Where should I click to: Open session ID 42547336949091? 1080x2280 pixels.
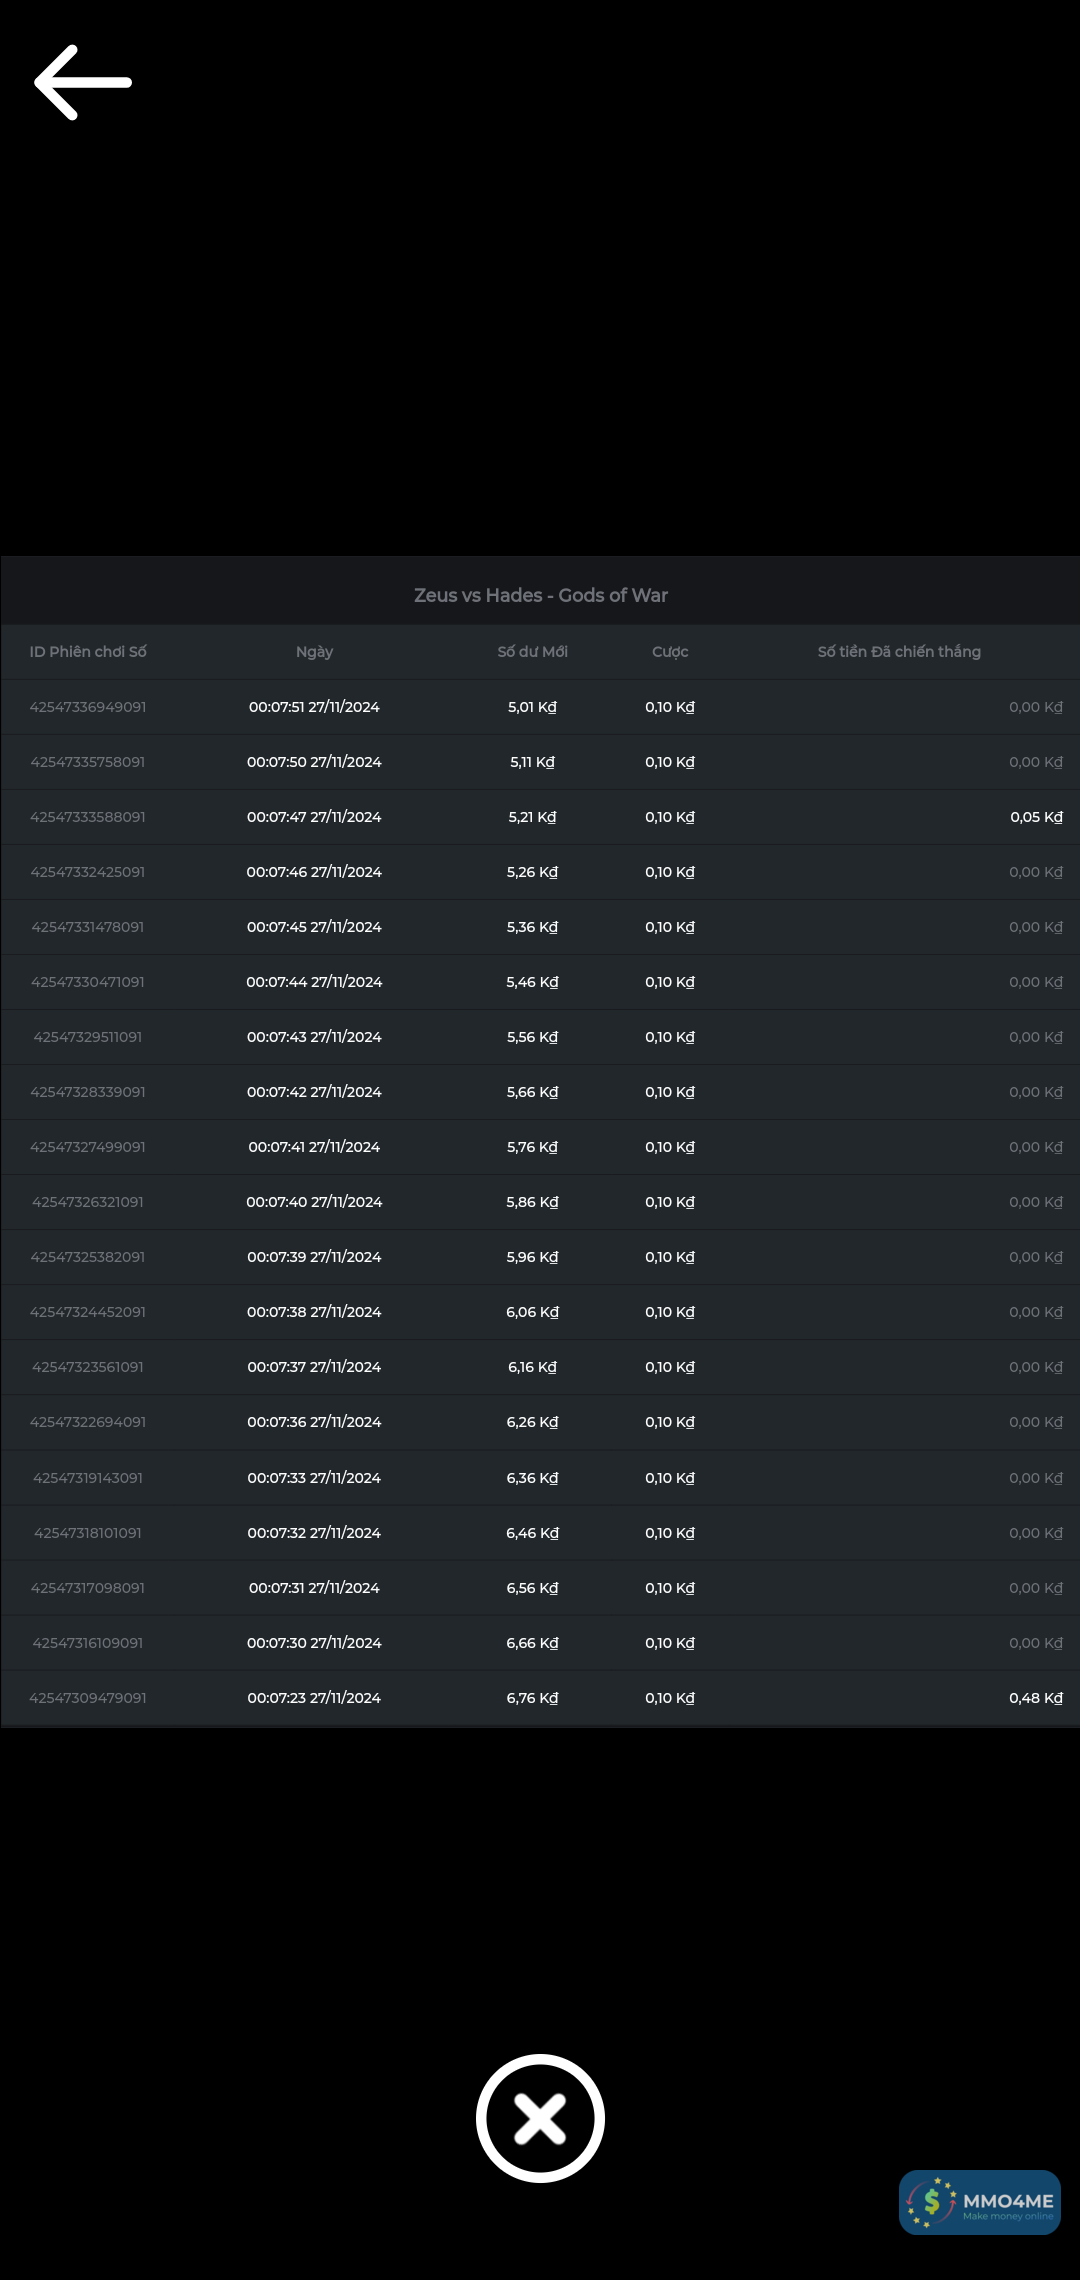88,707
